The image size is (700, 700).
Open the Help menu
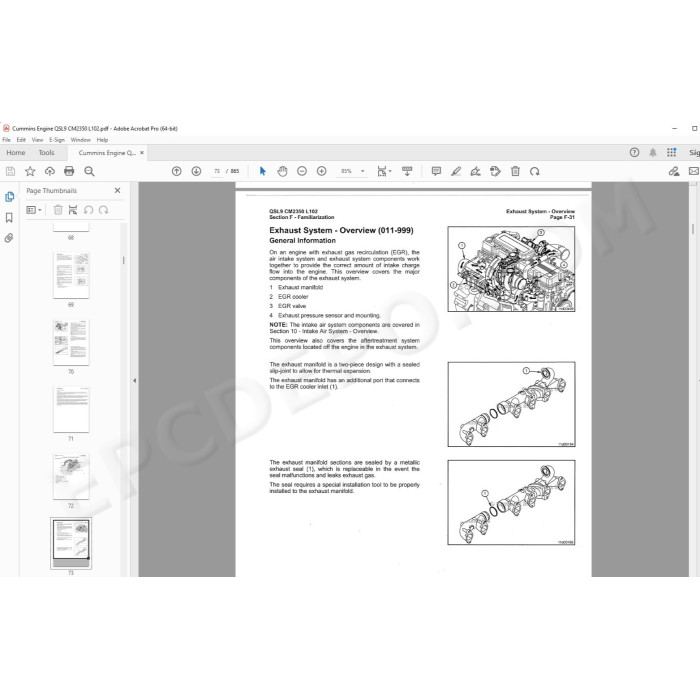[102, 140]
